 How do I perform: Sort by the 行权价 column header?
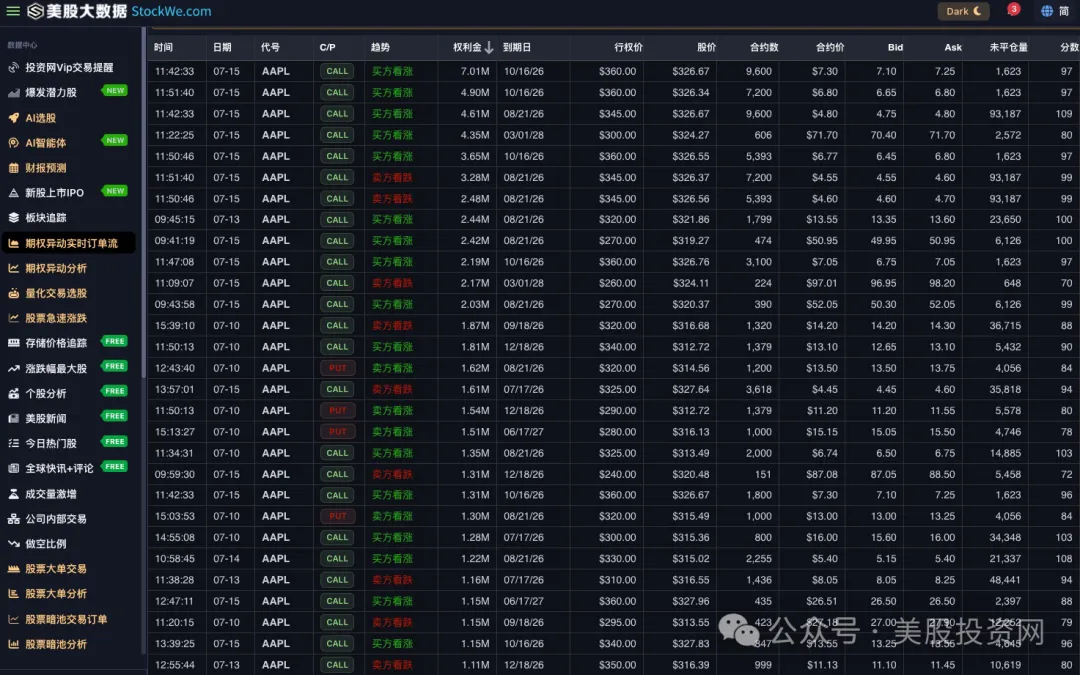(x=628, y=48)
